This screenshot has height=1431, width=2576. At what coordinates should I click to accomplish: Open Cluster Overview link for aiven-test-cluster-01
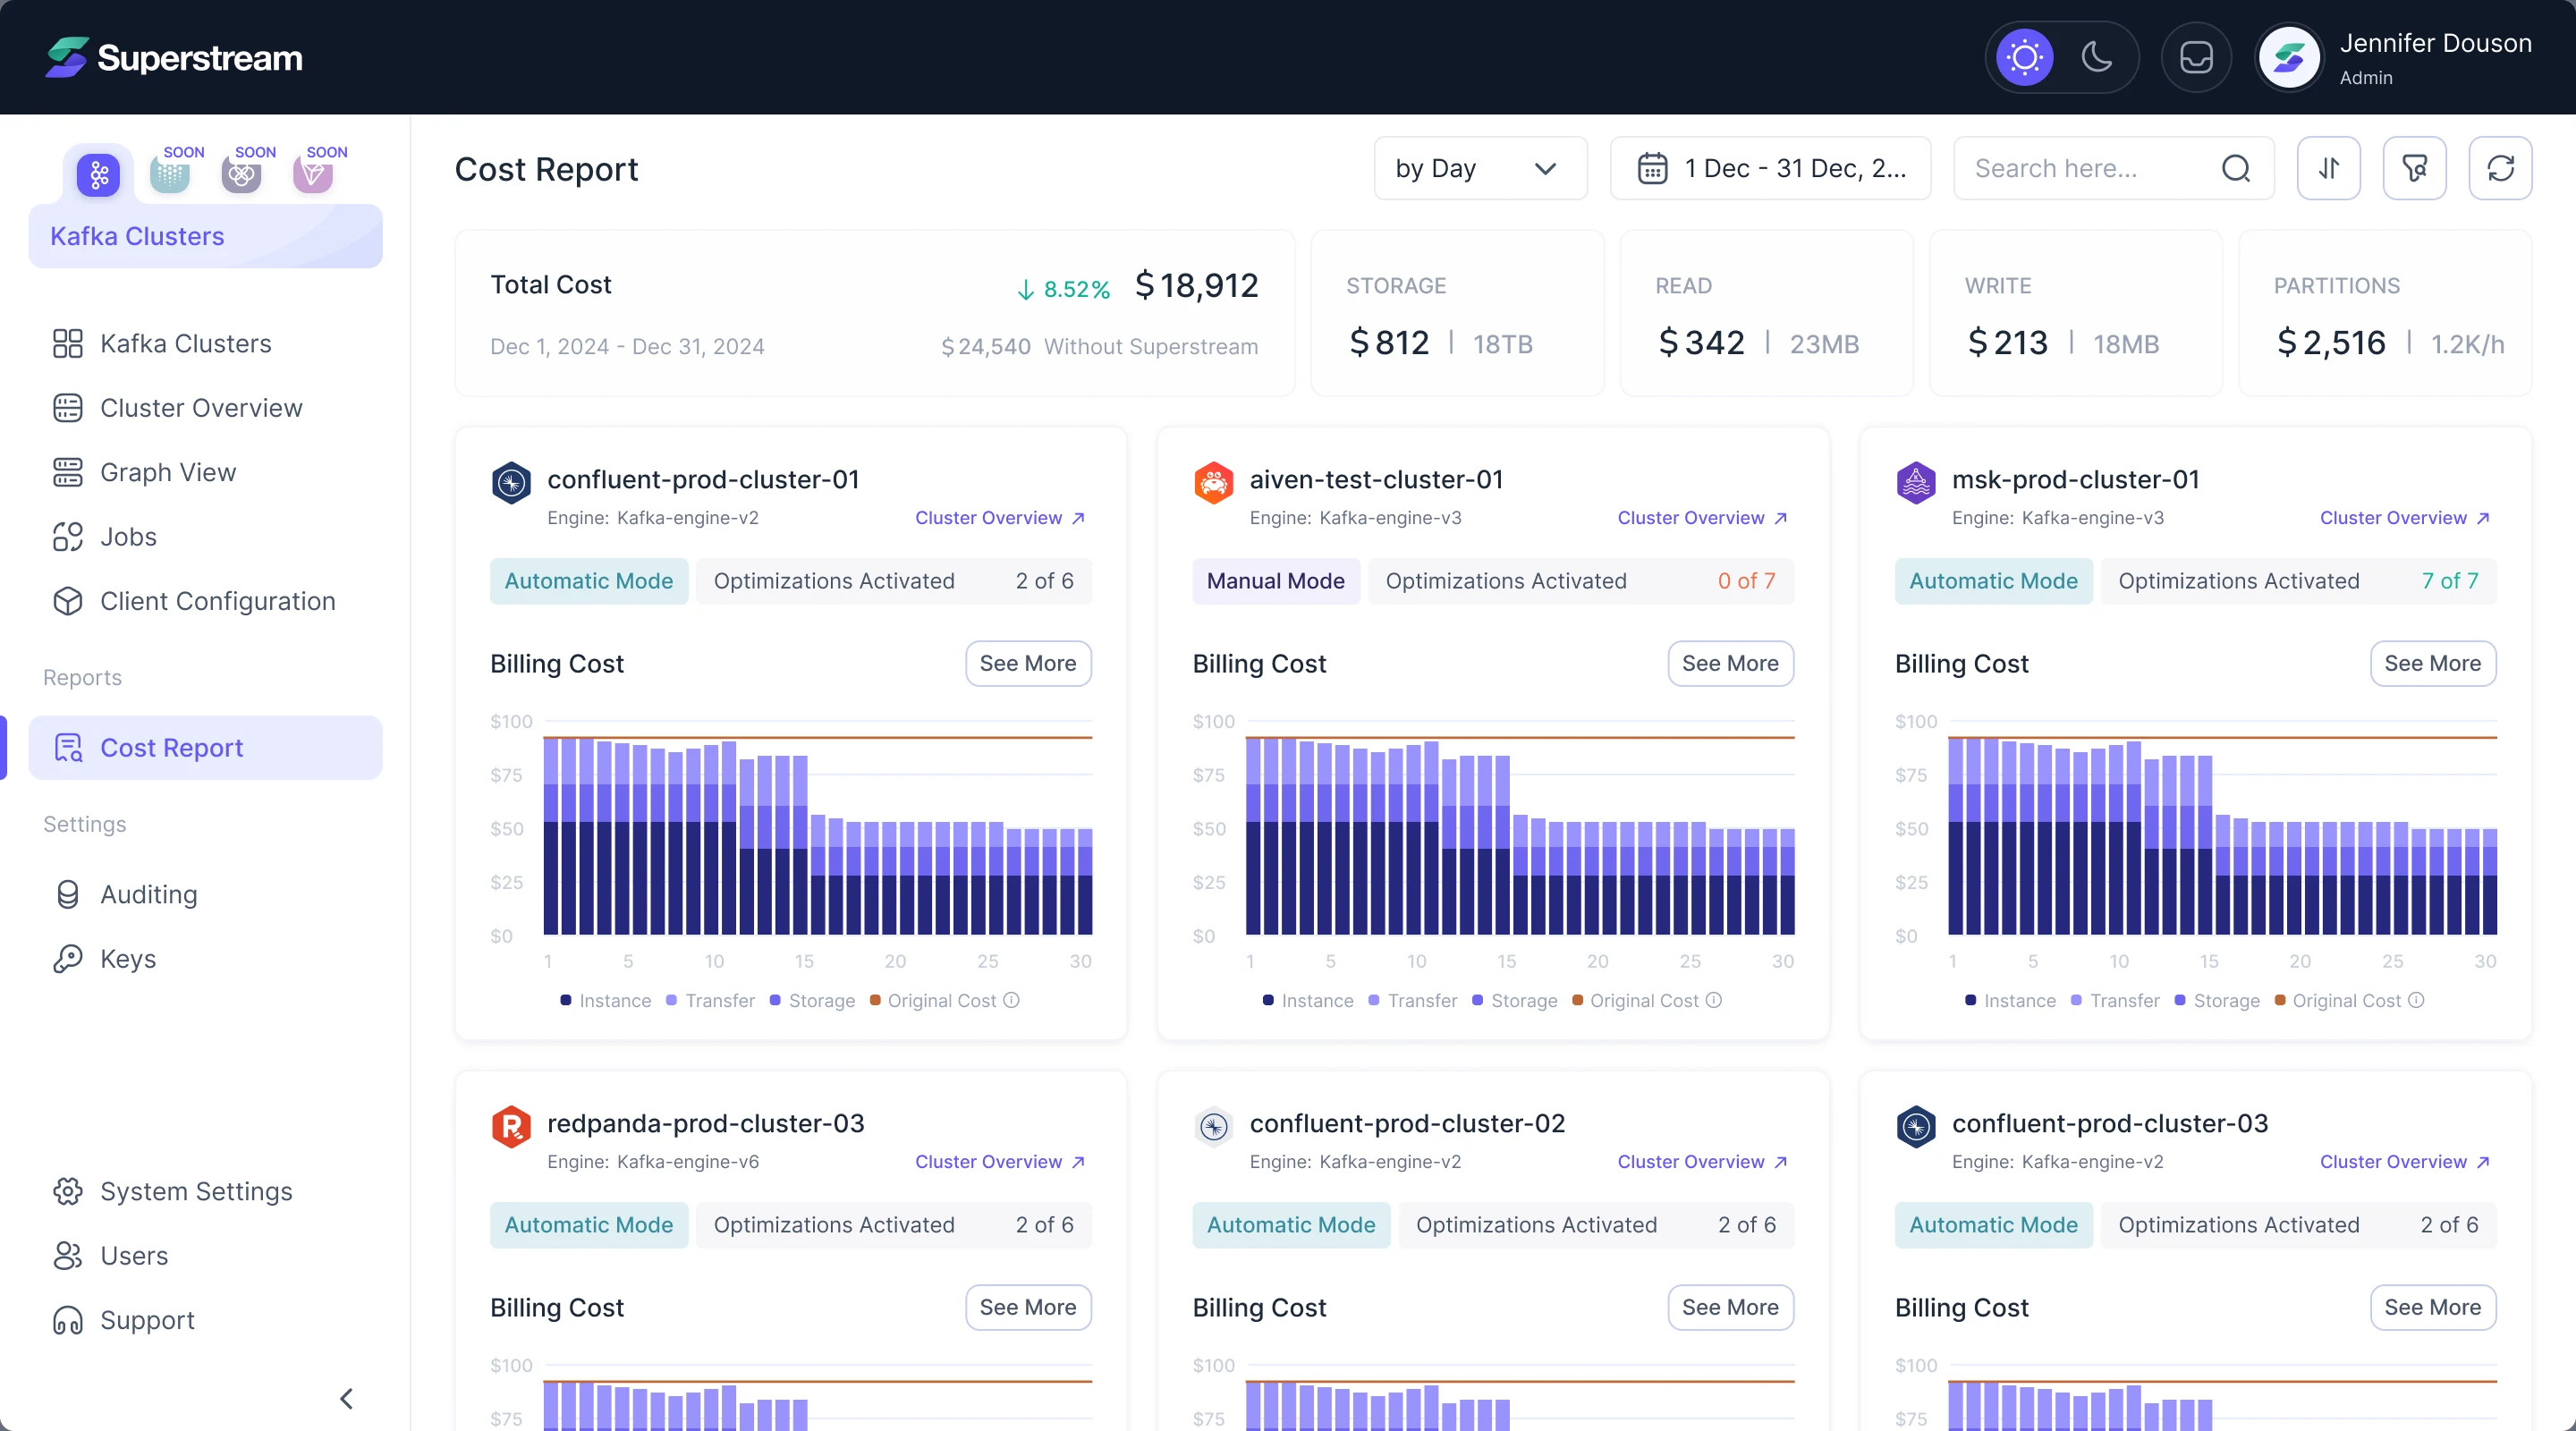pos(1702,518)
